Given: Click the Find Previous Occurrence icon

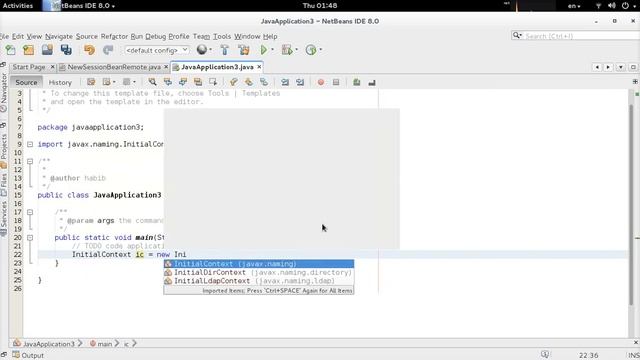Looking at the screenshot, I should point(167,82).
